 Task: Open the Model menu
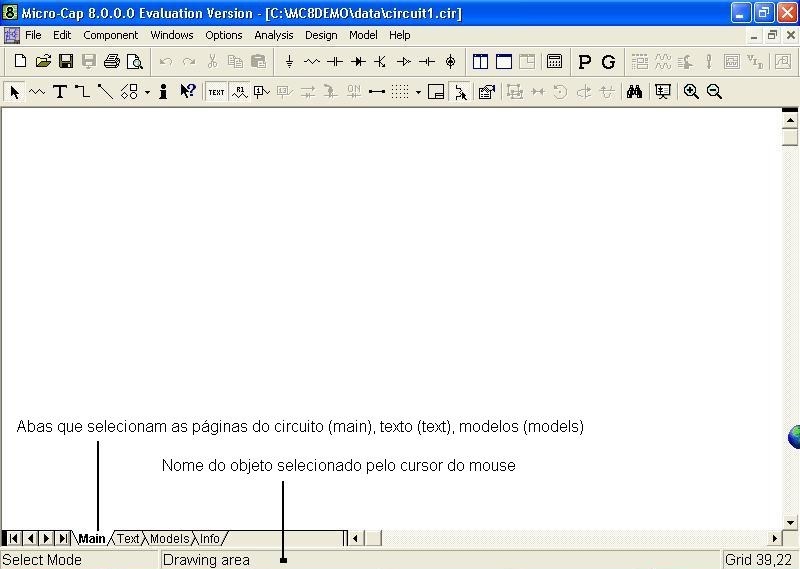[x=363, y=35]
